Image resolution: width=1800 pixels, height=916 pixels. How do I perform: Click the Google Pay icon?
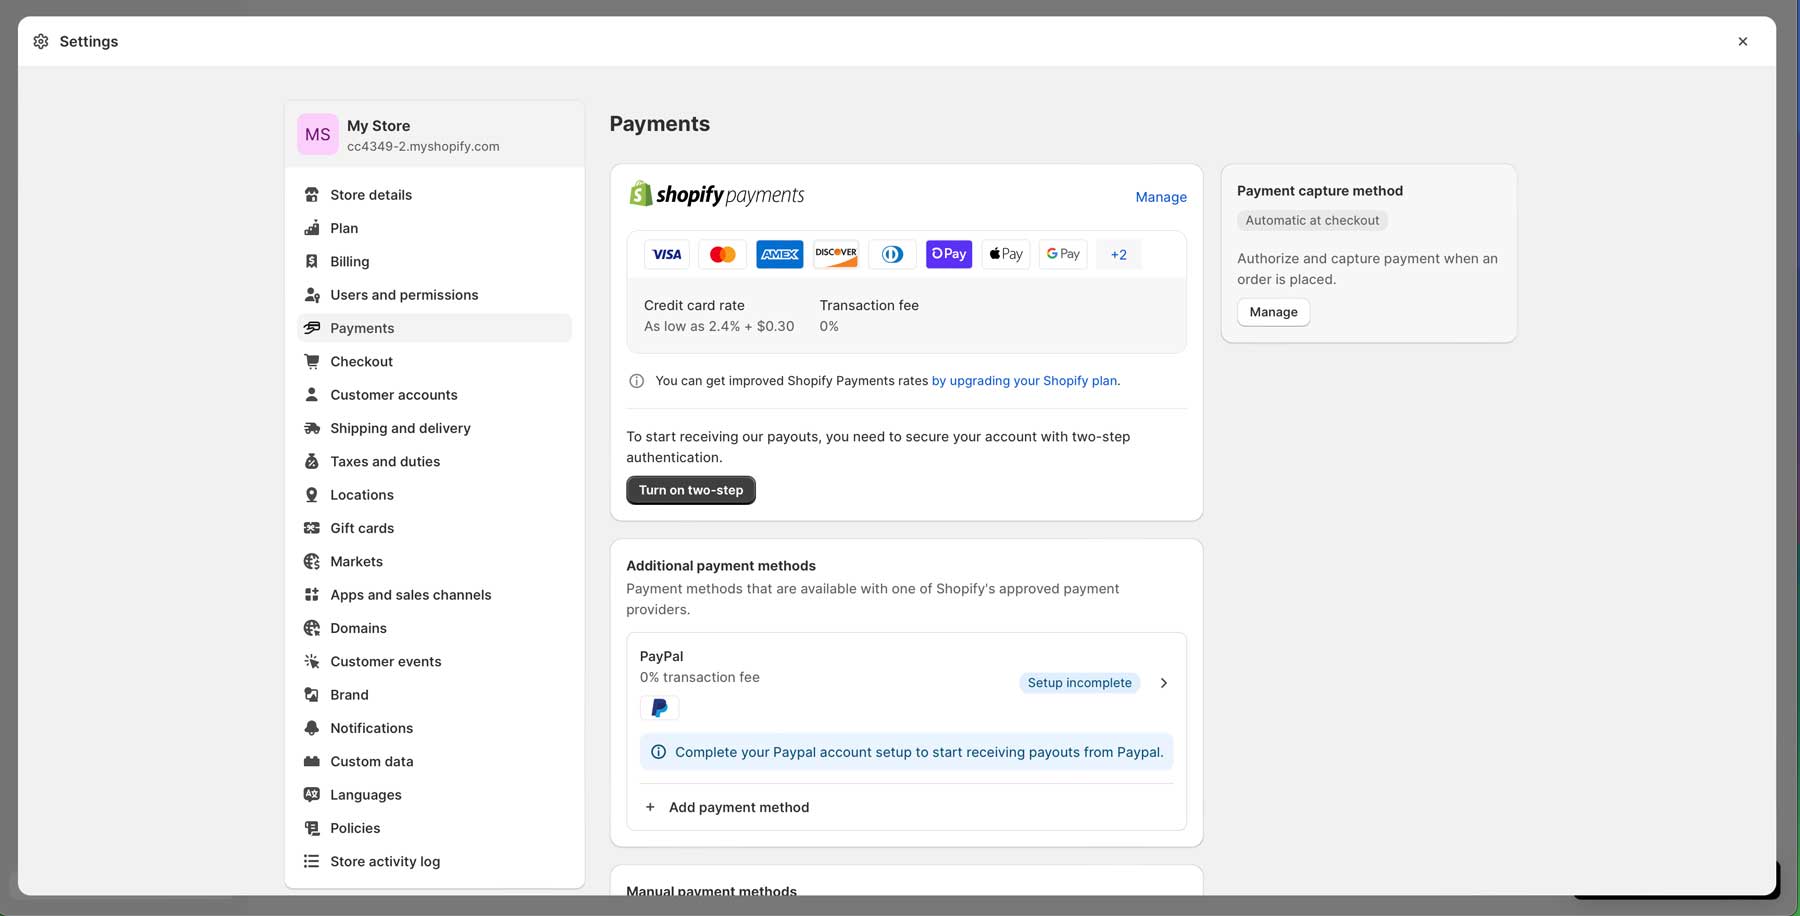(1062, 254)
